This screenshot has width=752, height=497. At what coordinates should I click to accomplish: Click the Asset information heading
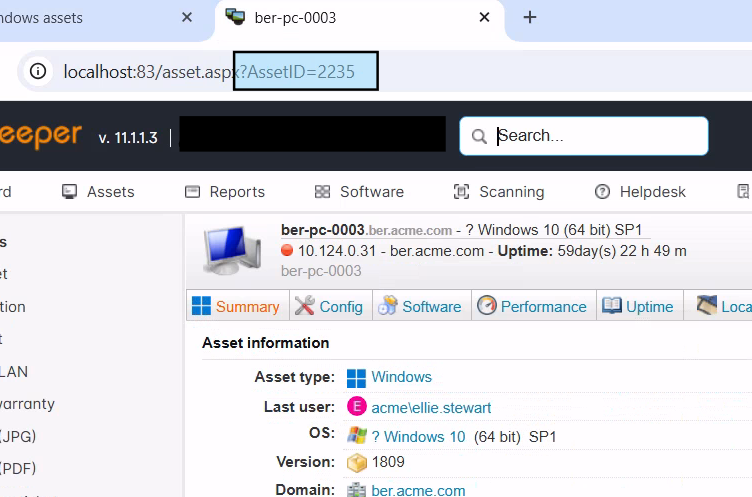tap(266, 343)
